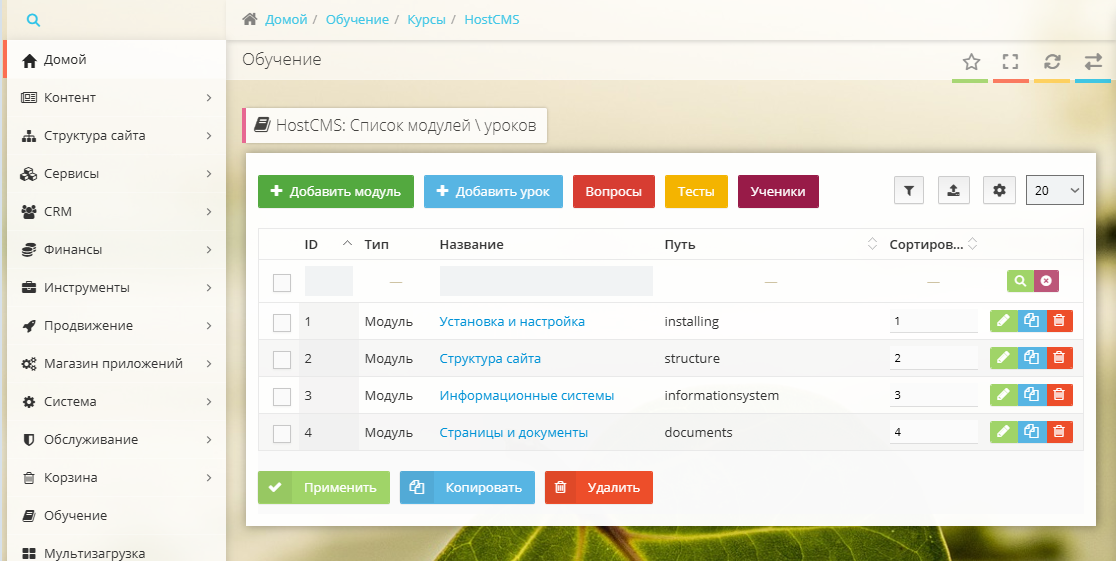Open the rows-per-page dropdown showing 20
The width and height of the screenshot is (1116, 561).
[1054, 190]
